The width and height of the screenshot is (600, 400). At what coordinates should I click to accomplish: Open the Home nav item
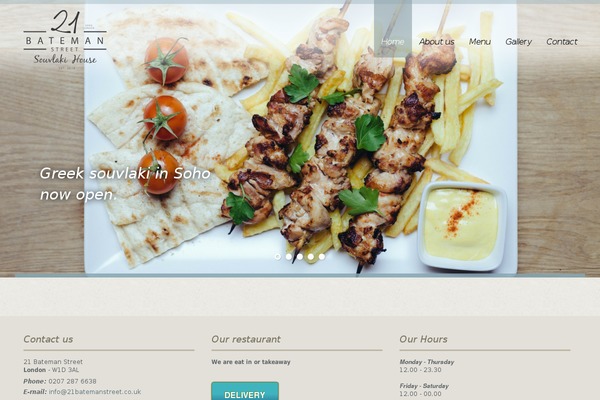pos(393,41)
